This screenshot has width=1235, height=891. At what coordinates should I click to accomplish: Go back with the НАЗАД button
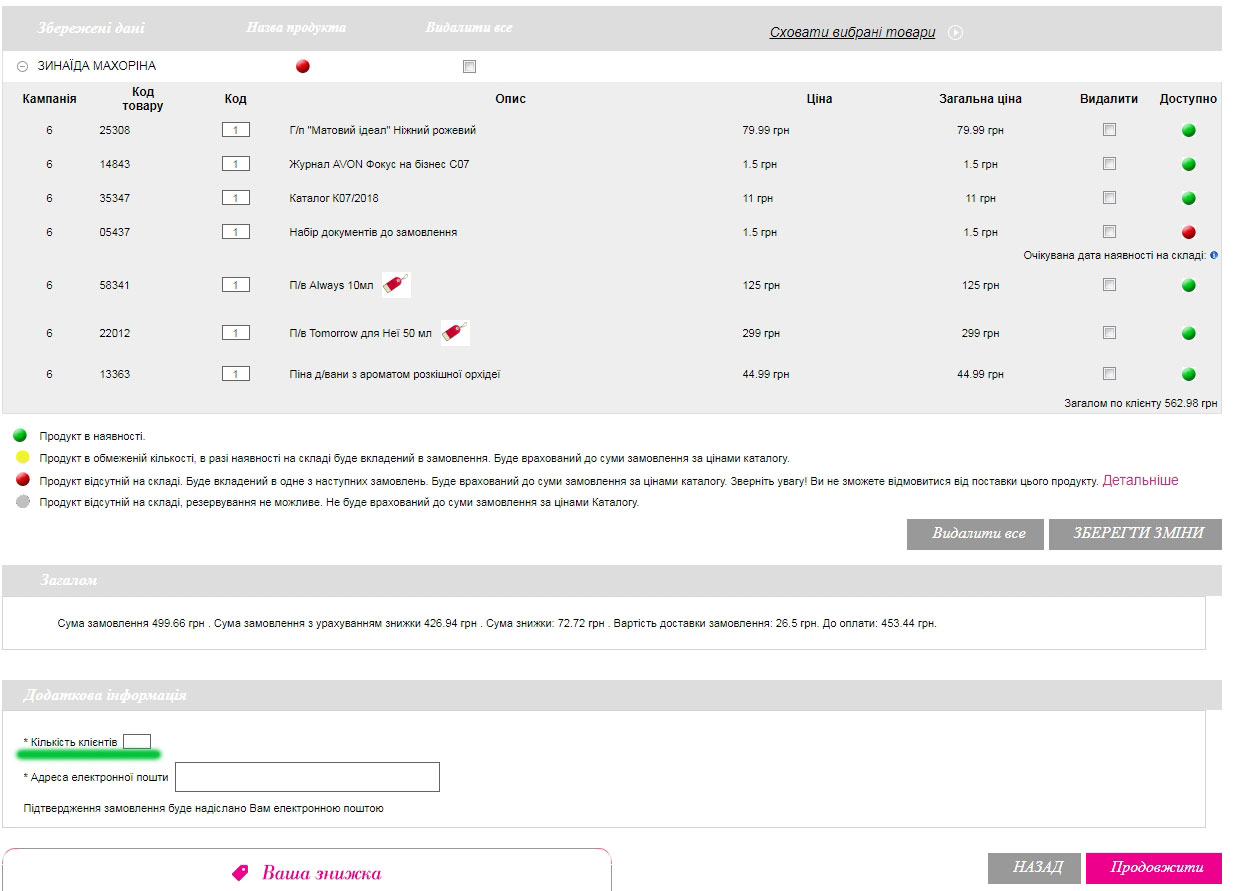1036,867
